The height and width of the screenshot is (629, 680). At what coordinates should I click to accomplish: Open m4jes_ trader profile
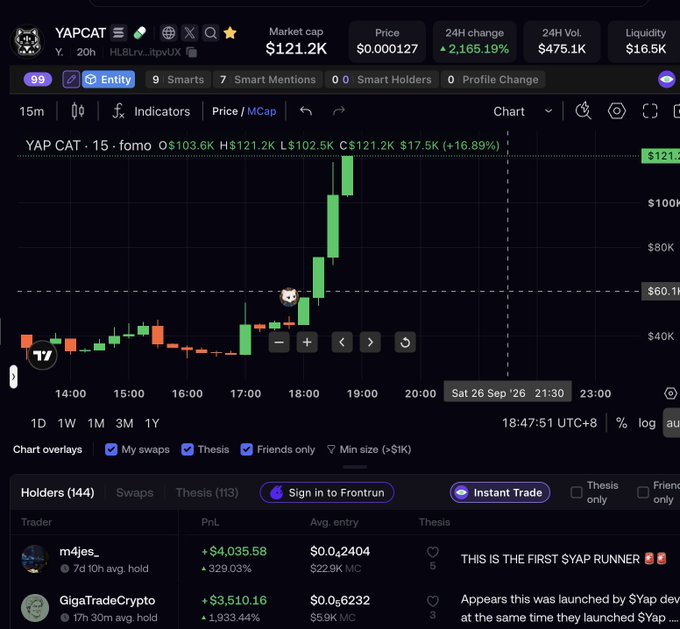[79, 551]
